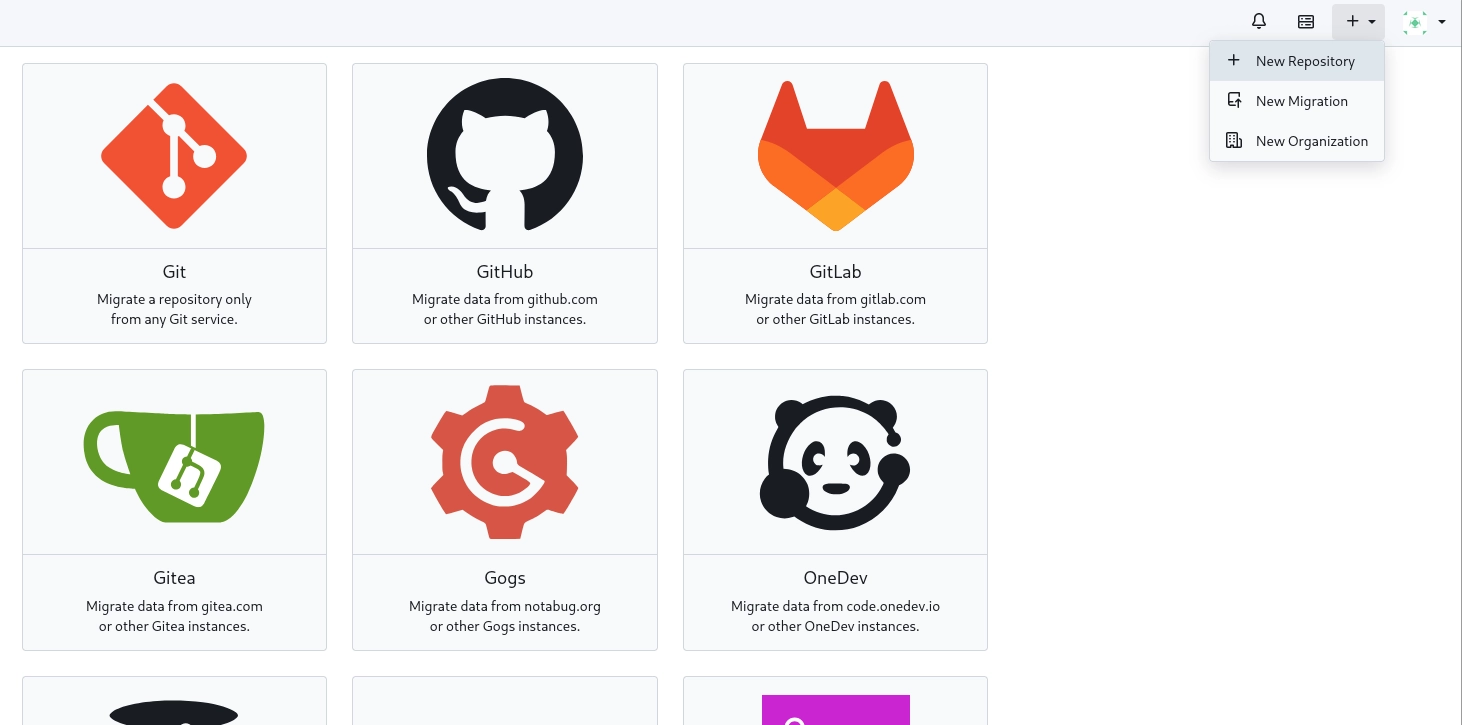Choose New Migration menu entry
The width and height of the screenshot is (1462, 725).
[1301, 101]
